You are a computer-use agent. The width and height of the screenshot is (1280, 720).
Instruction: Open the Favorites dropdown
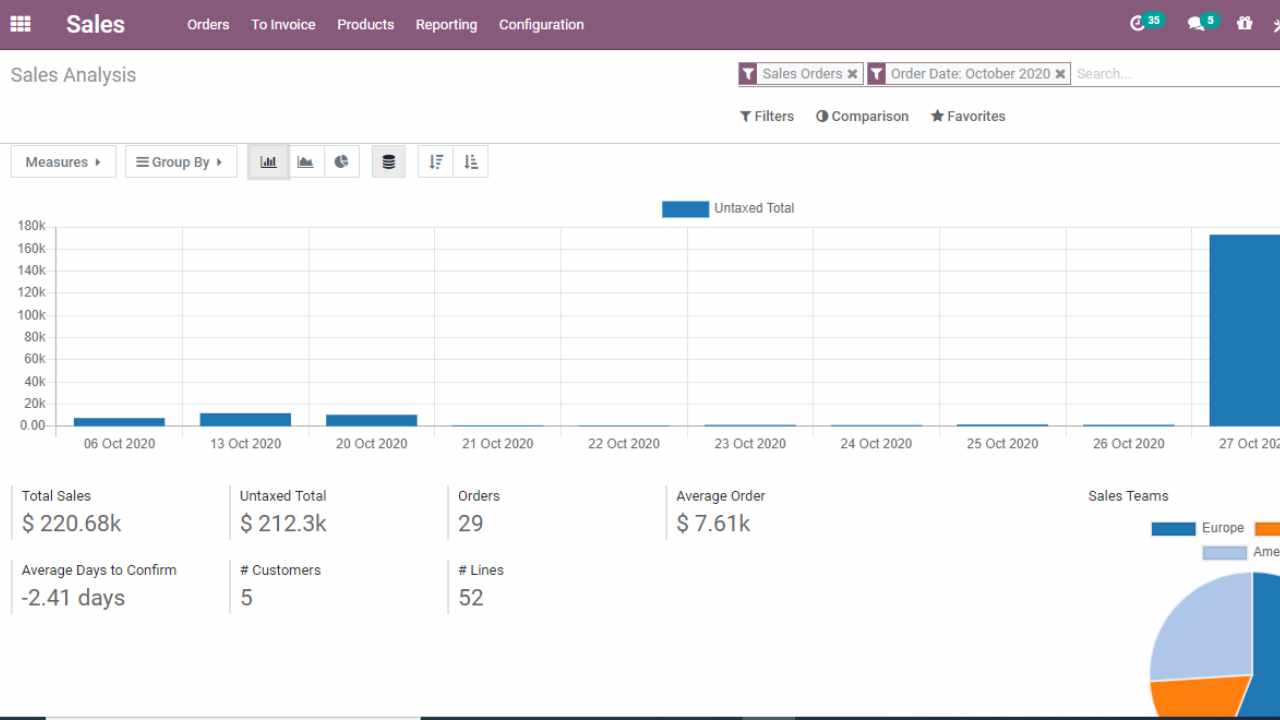click(x=968, y=116)
